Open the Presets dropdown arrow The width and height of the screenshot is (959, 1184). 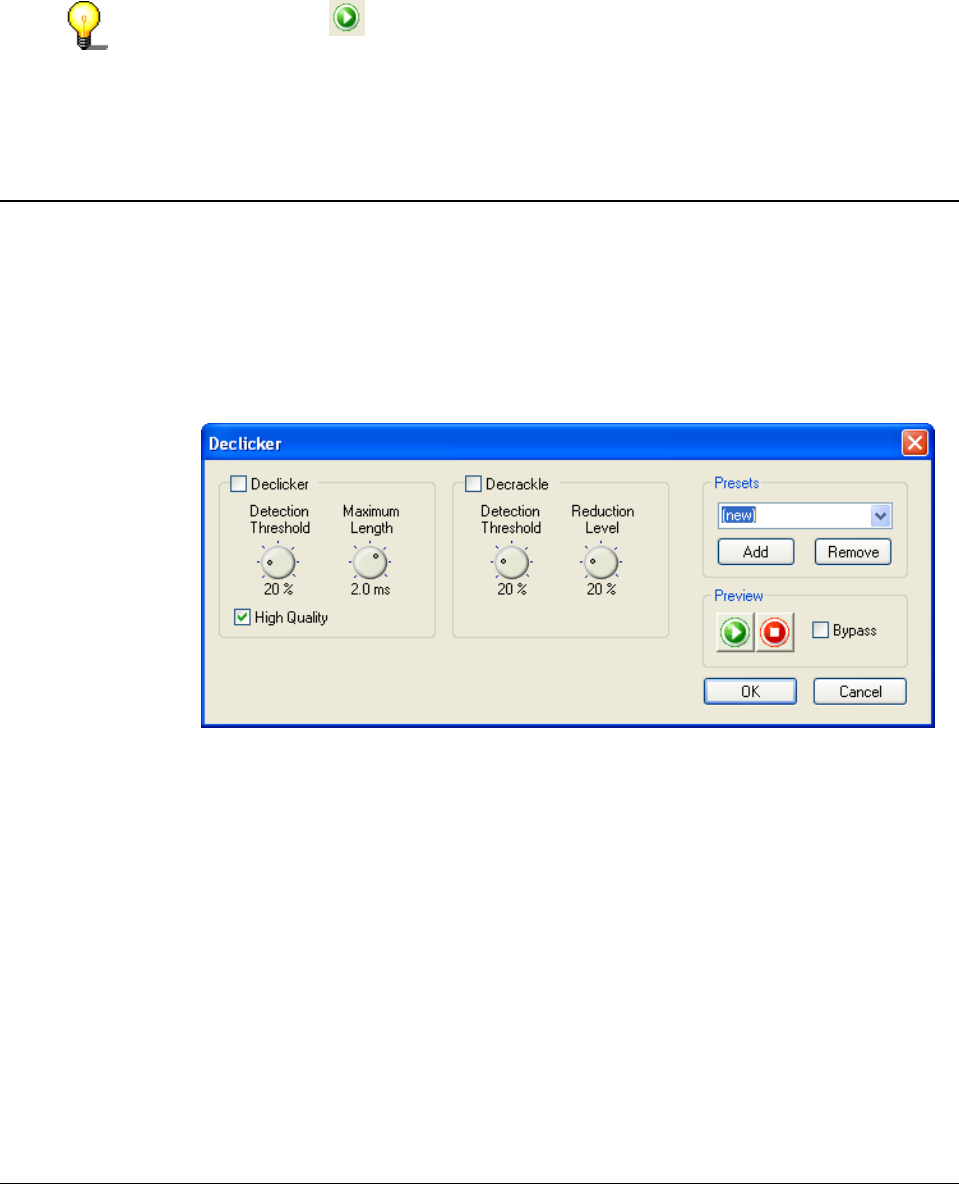click(x=880, y=516)
